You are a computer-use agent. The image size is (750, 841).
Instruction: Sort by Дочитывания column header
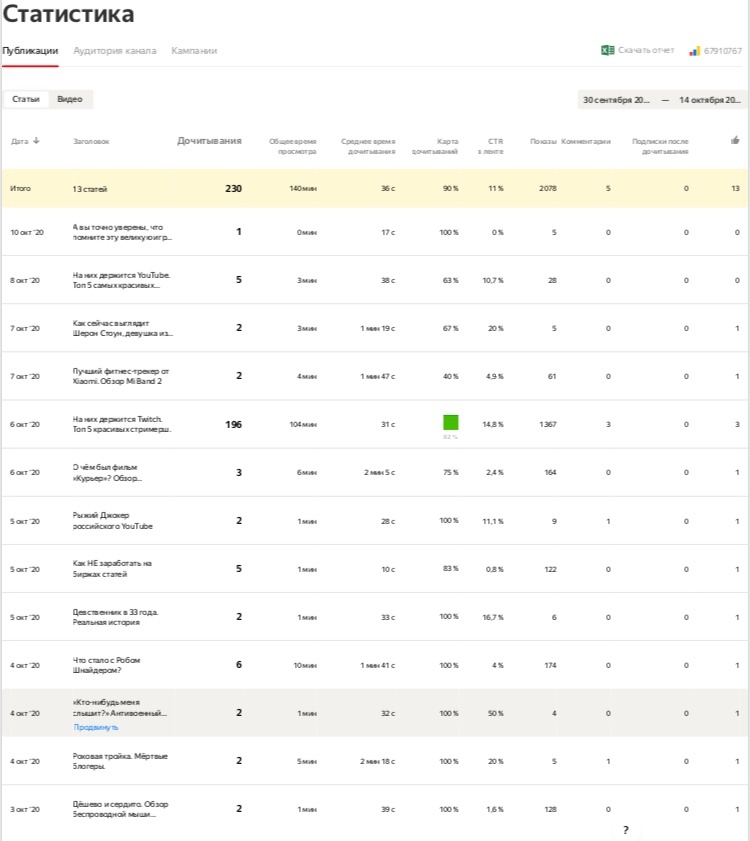click(209, 141)
